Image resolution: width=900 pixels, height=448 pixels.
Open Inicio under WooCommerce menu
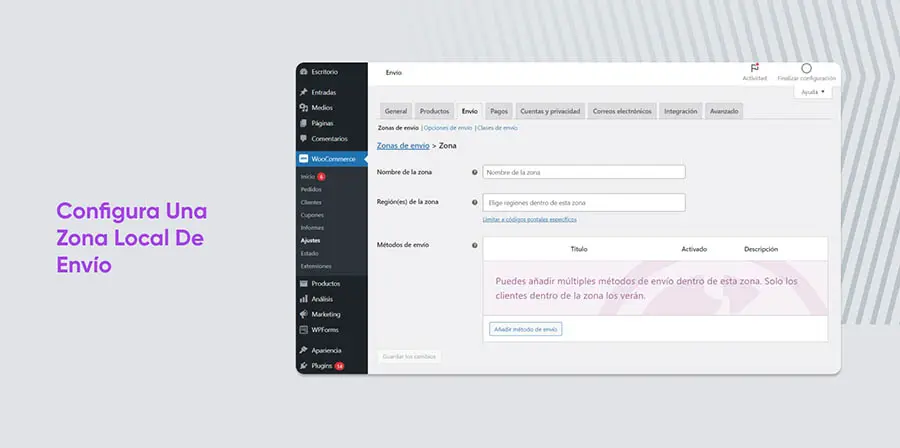(x=308, y=177)
